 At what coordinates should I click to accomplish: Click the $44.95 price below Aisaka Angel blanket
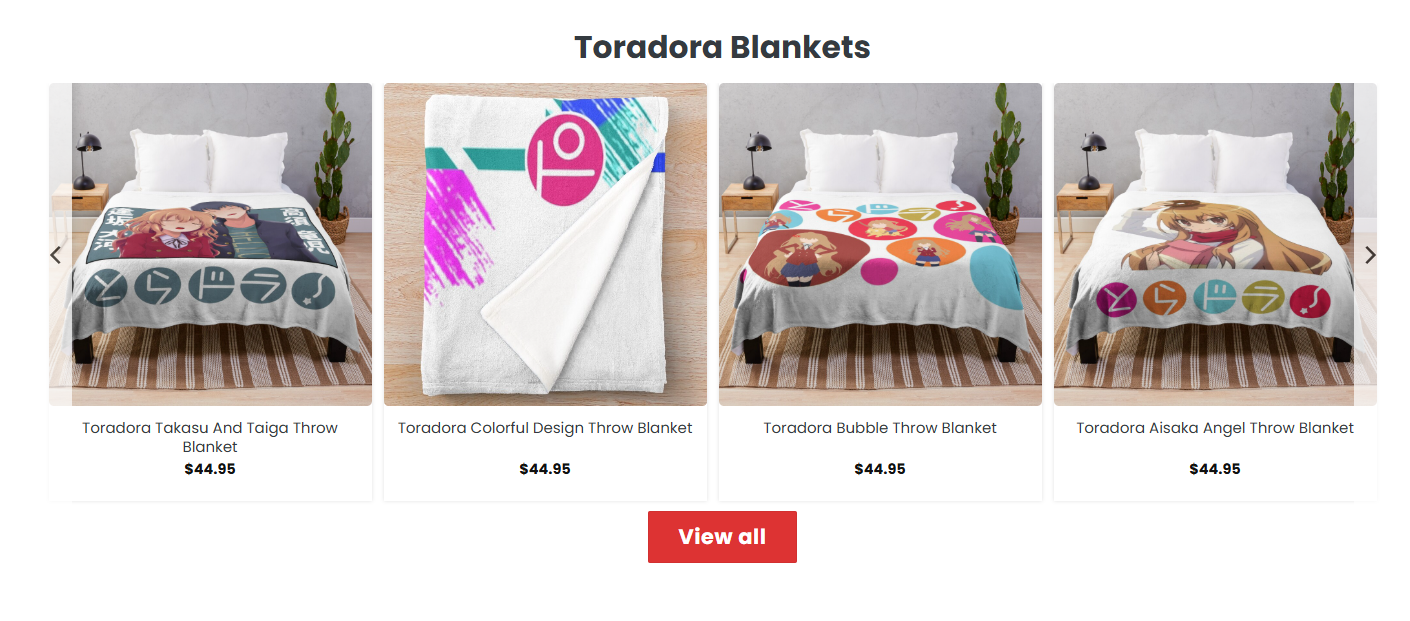pos(1215,469)
